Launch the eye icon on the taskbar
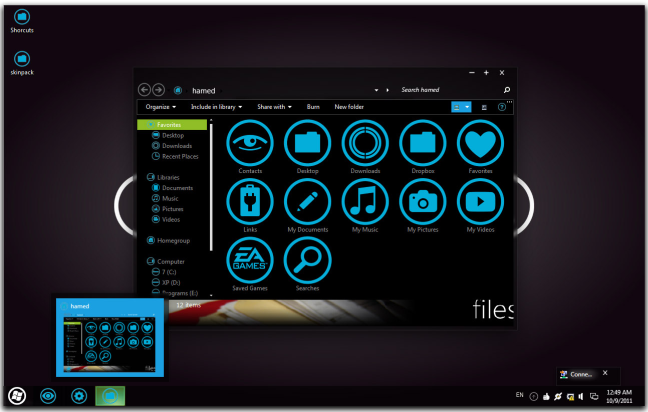This screenshot has width=648, height=412. pyautogui.click(x=48, y=396)
